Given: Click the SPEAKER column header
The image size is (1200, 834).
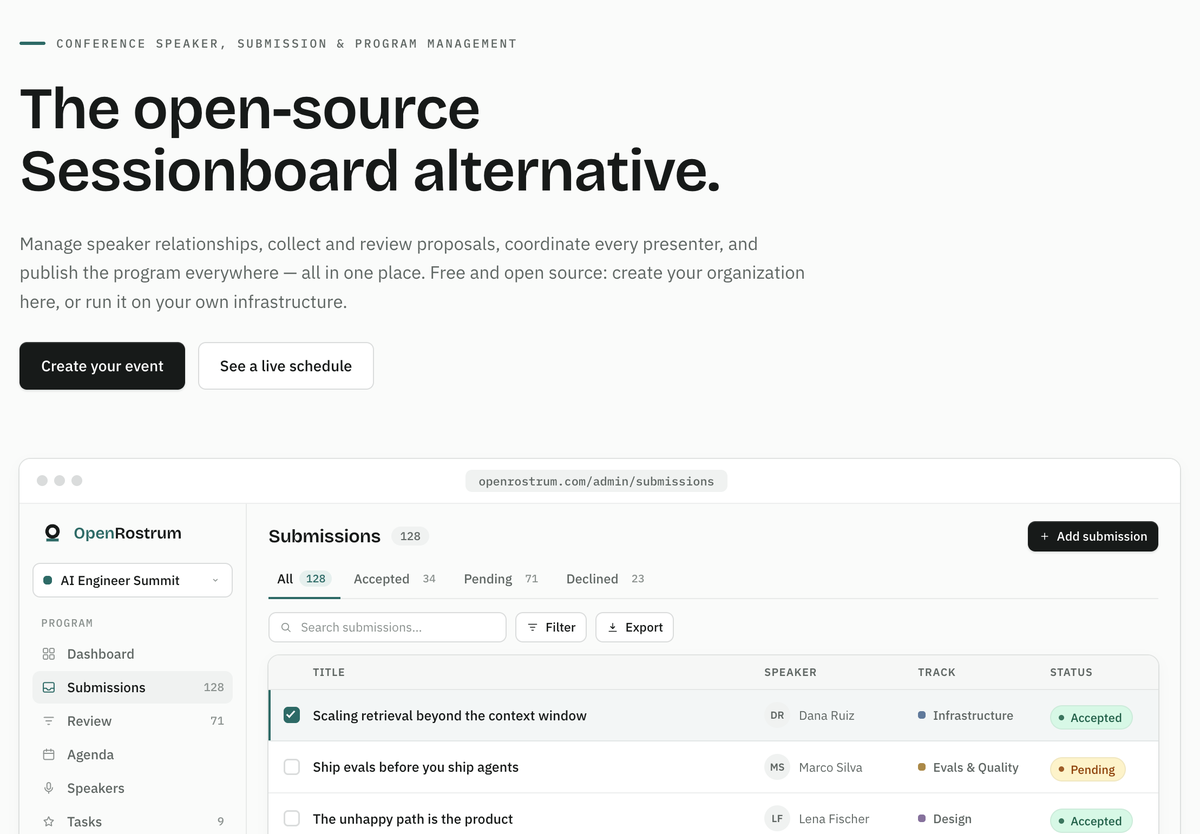Looking at the screenshot, I should (x=790, y=673).
